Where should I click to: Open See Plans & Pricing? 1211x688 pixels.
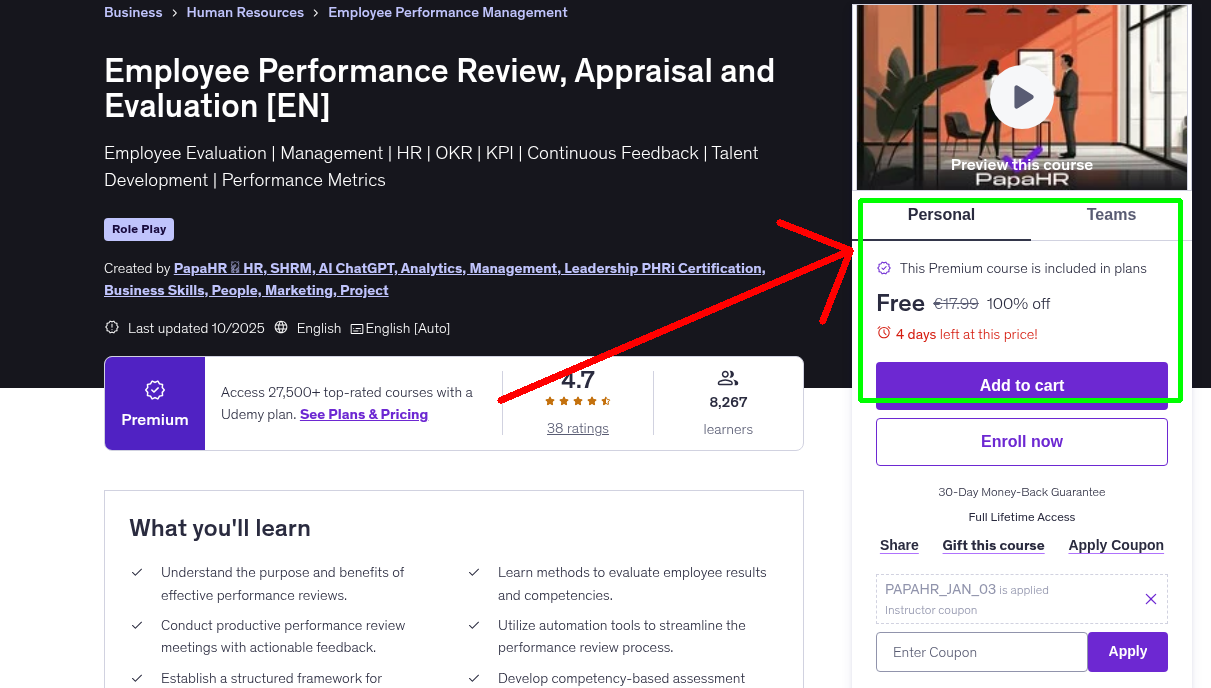coord(363,414)
